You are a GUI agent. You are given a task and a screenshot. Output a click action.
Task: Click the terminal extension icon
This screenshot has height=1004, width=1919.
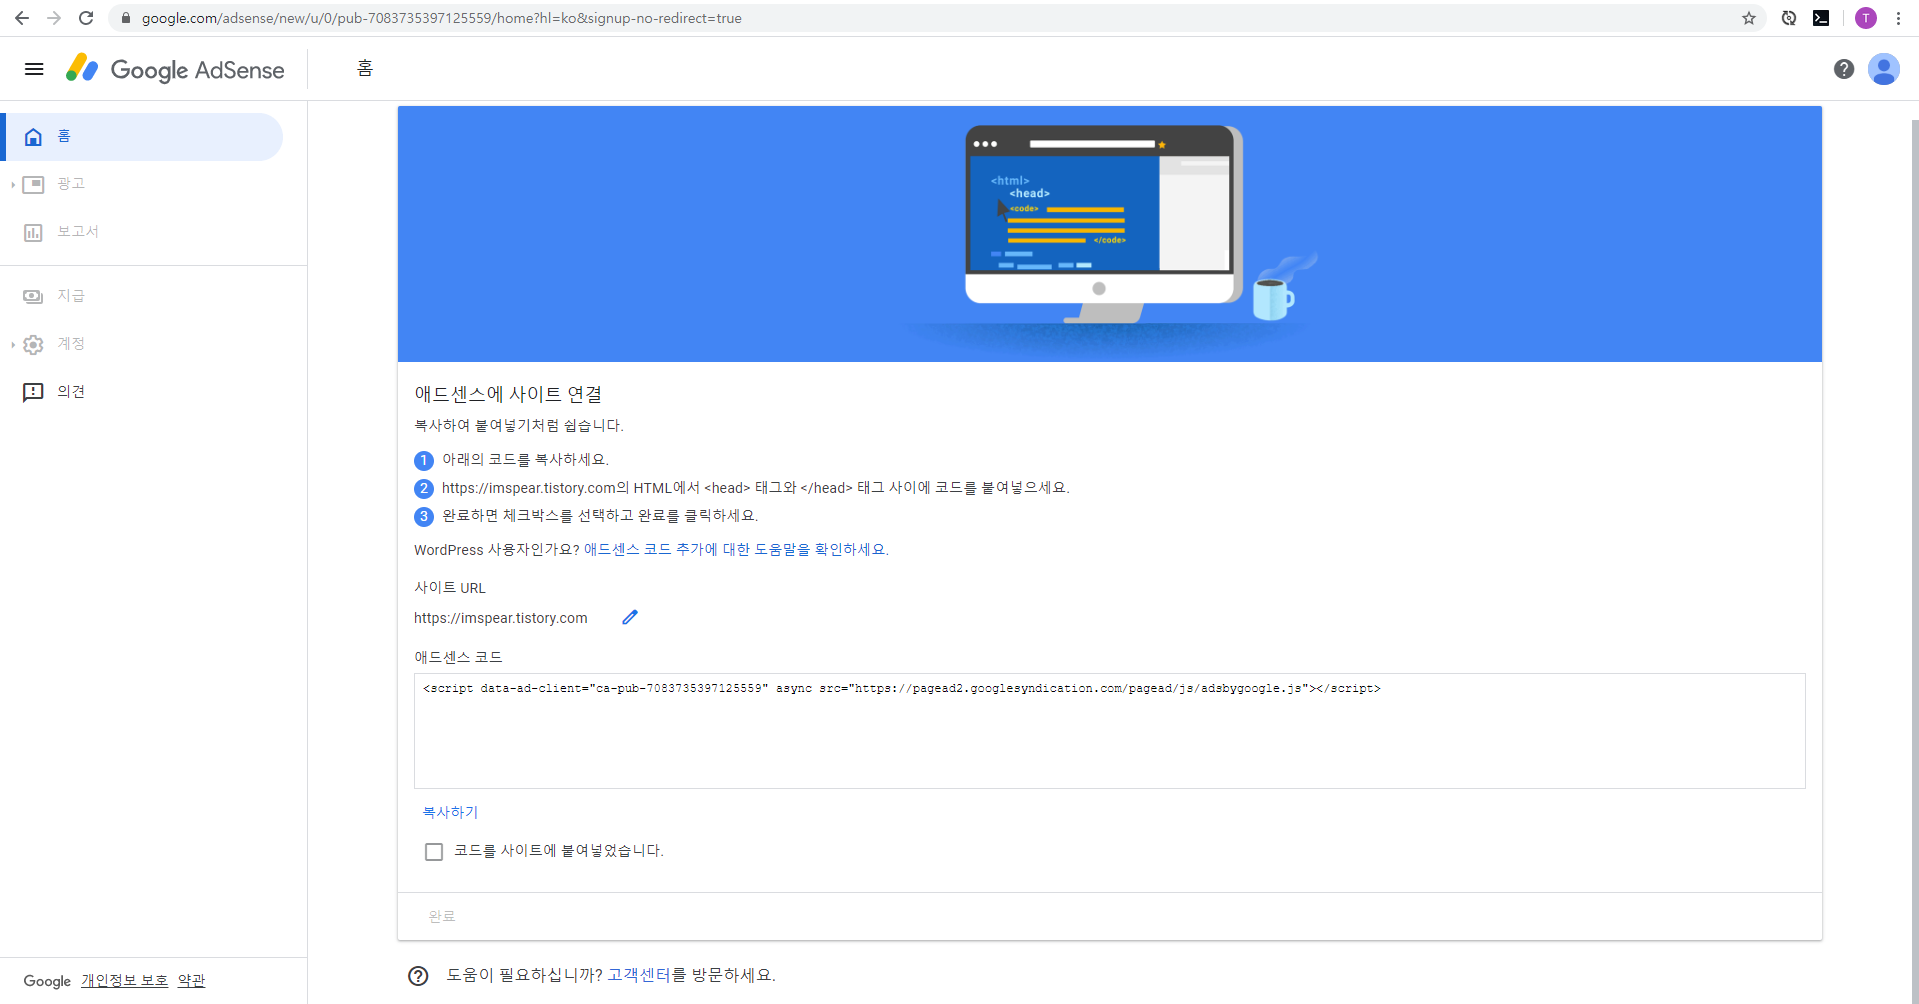(x=1821, y=18)
